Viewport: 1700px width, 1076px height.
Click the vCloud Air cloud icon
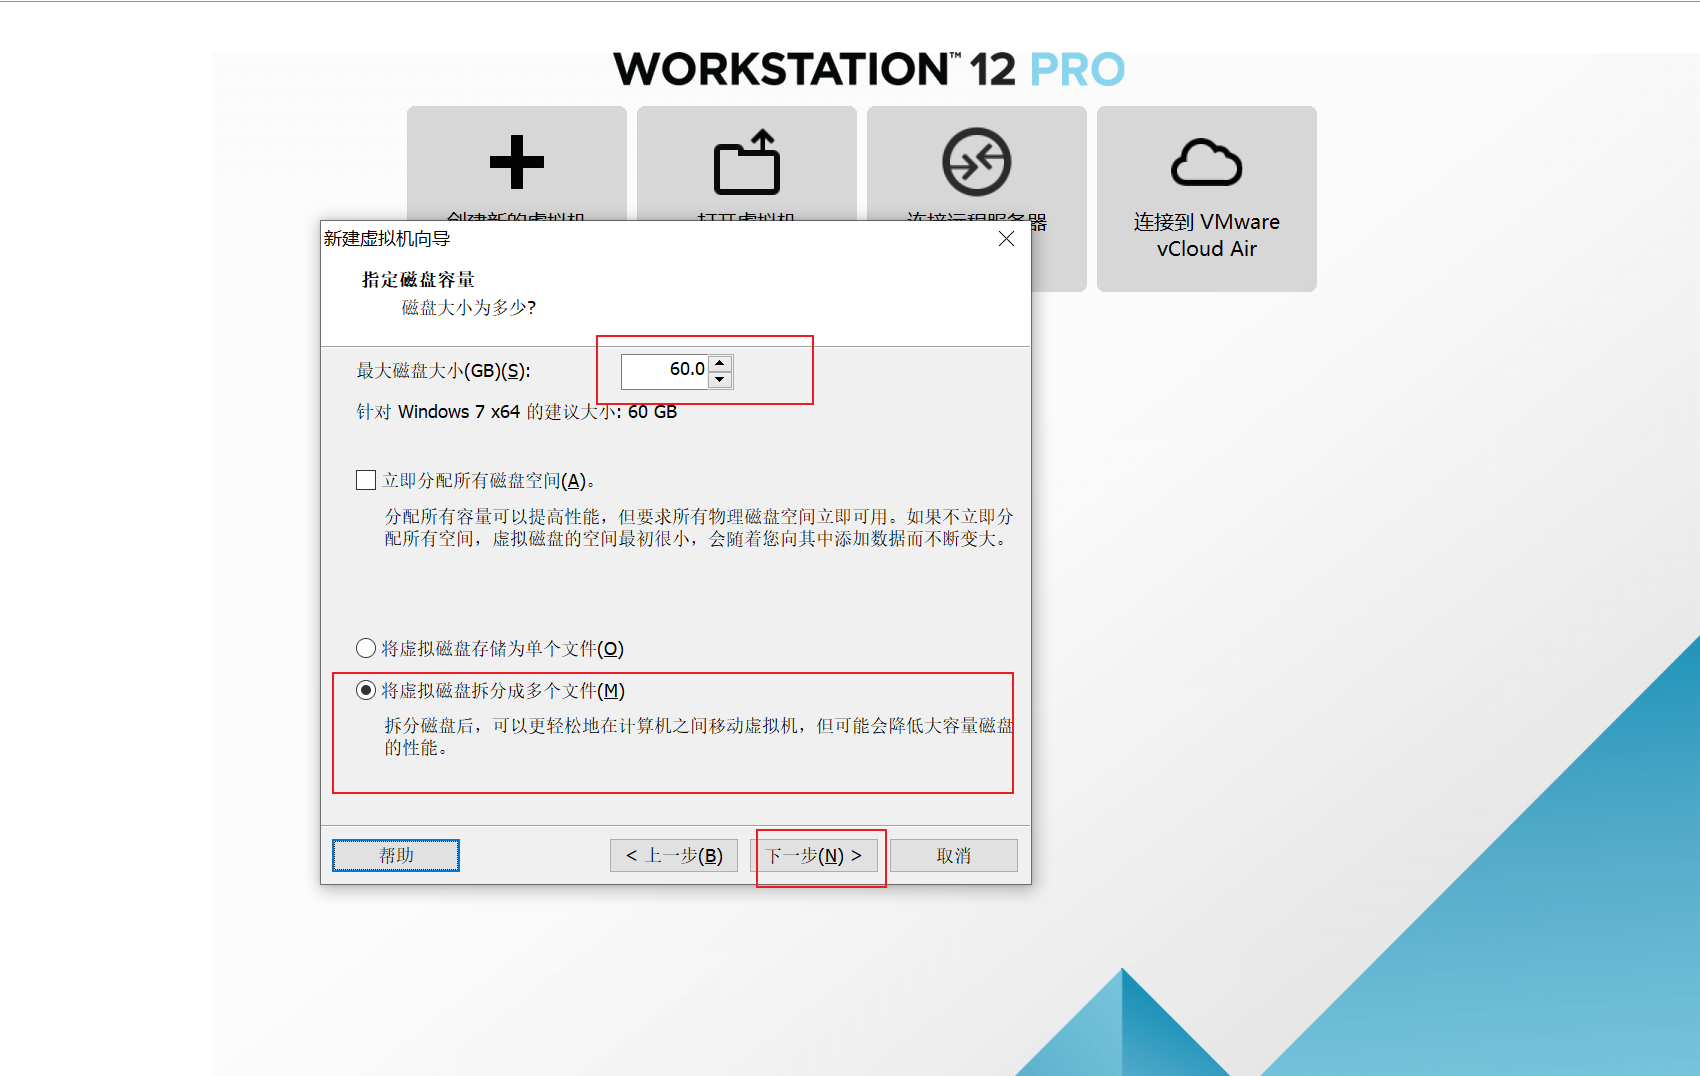tap(1207, 162)
